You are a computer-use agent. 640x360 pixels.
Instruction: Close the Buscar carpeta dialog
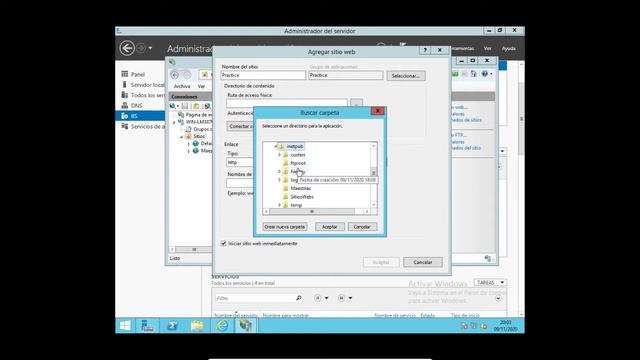click(378, 111)
